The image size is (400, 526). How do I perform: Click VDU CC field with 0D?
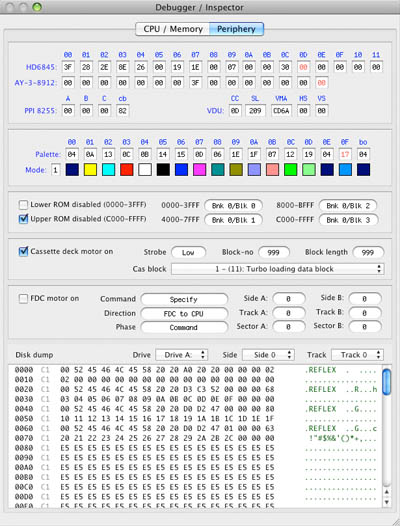235,111
